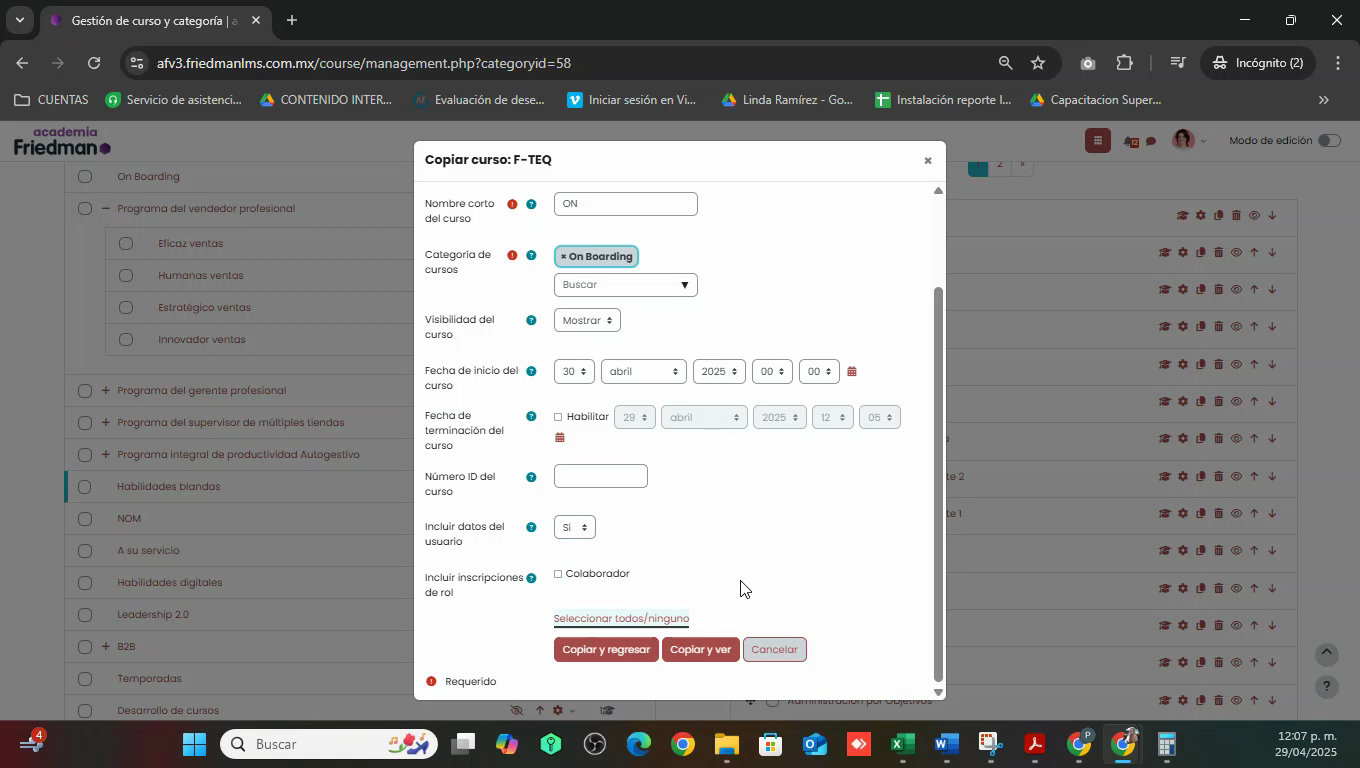Click the scroll-to-top arrow button
The width and height of the screenshot is (1360, 768).
tap(1326, 654)
